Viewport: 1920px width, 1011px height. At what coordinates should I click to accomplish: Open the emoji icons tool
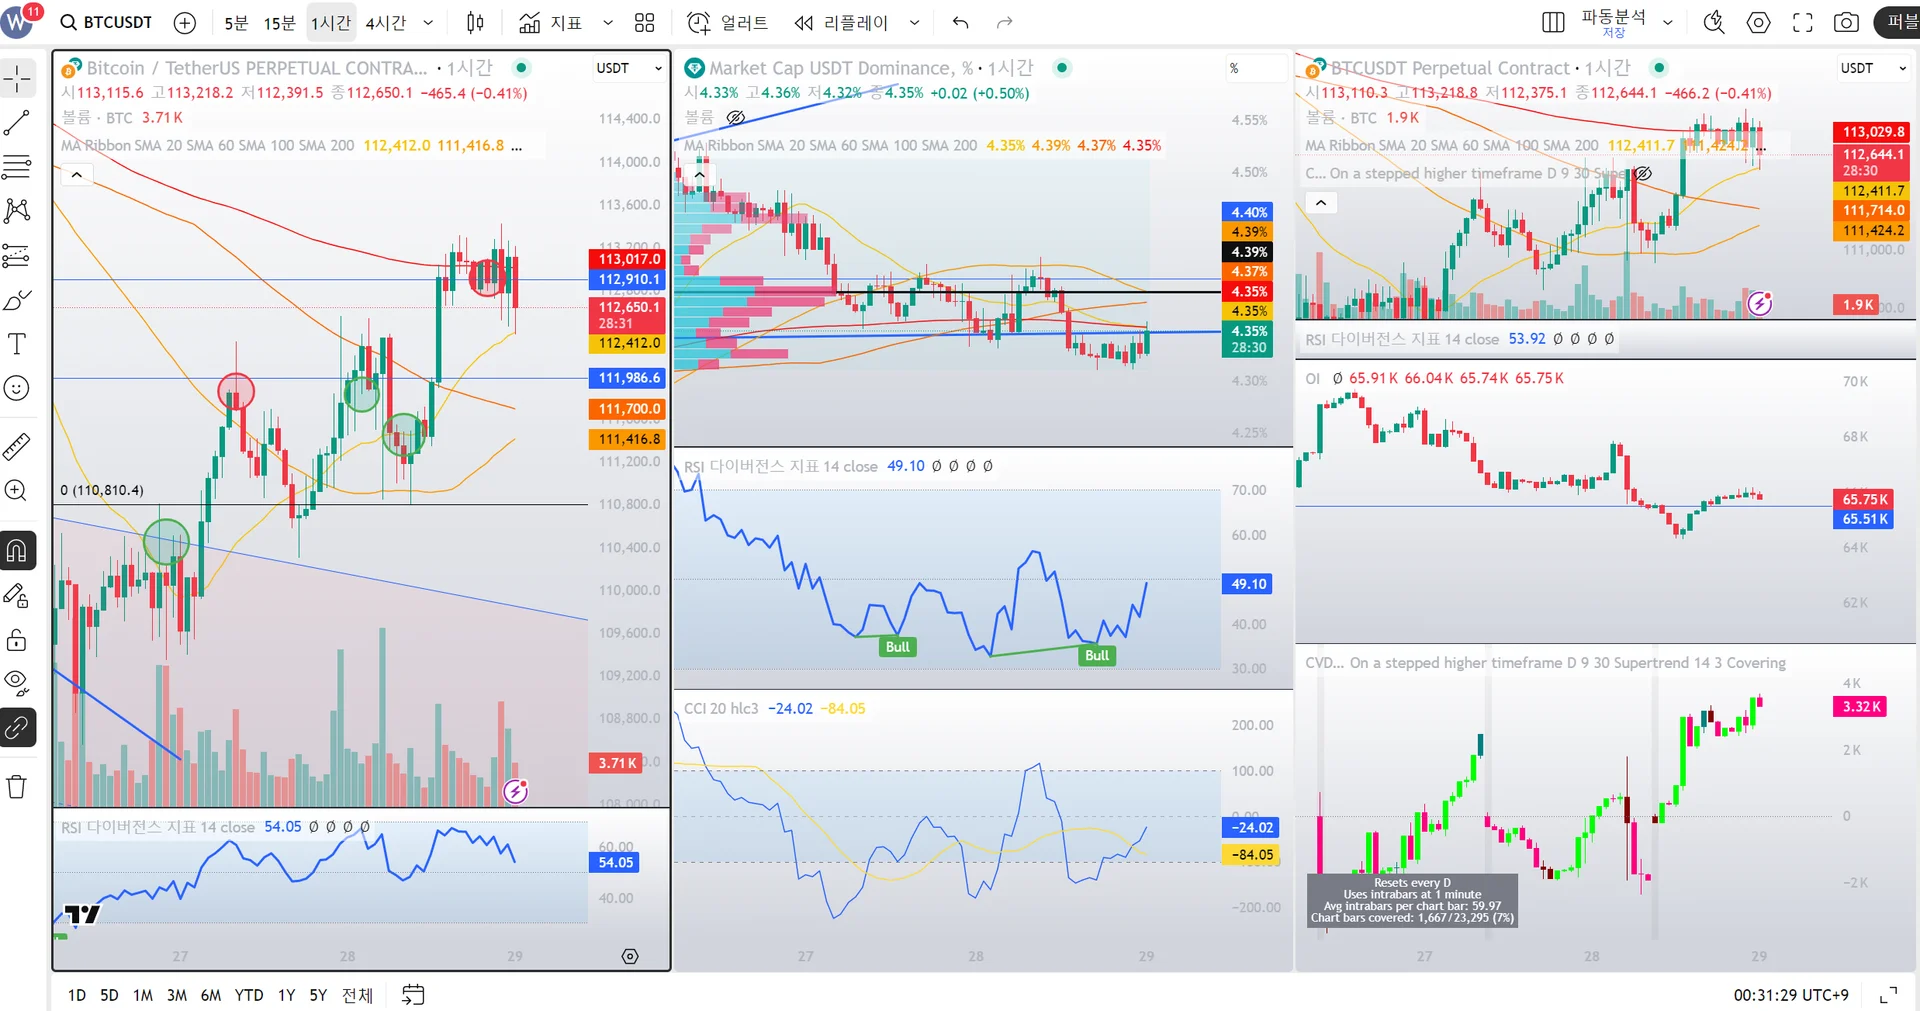(x=17, y=388)
